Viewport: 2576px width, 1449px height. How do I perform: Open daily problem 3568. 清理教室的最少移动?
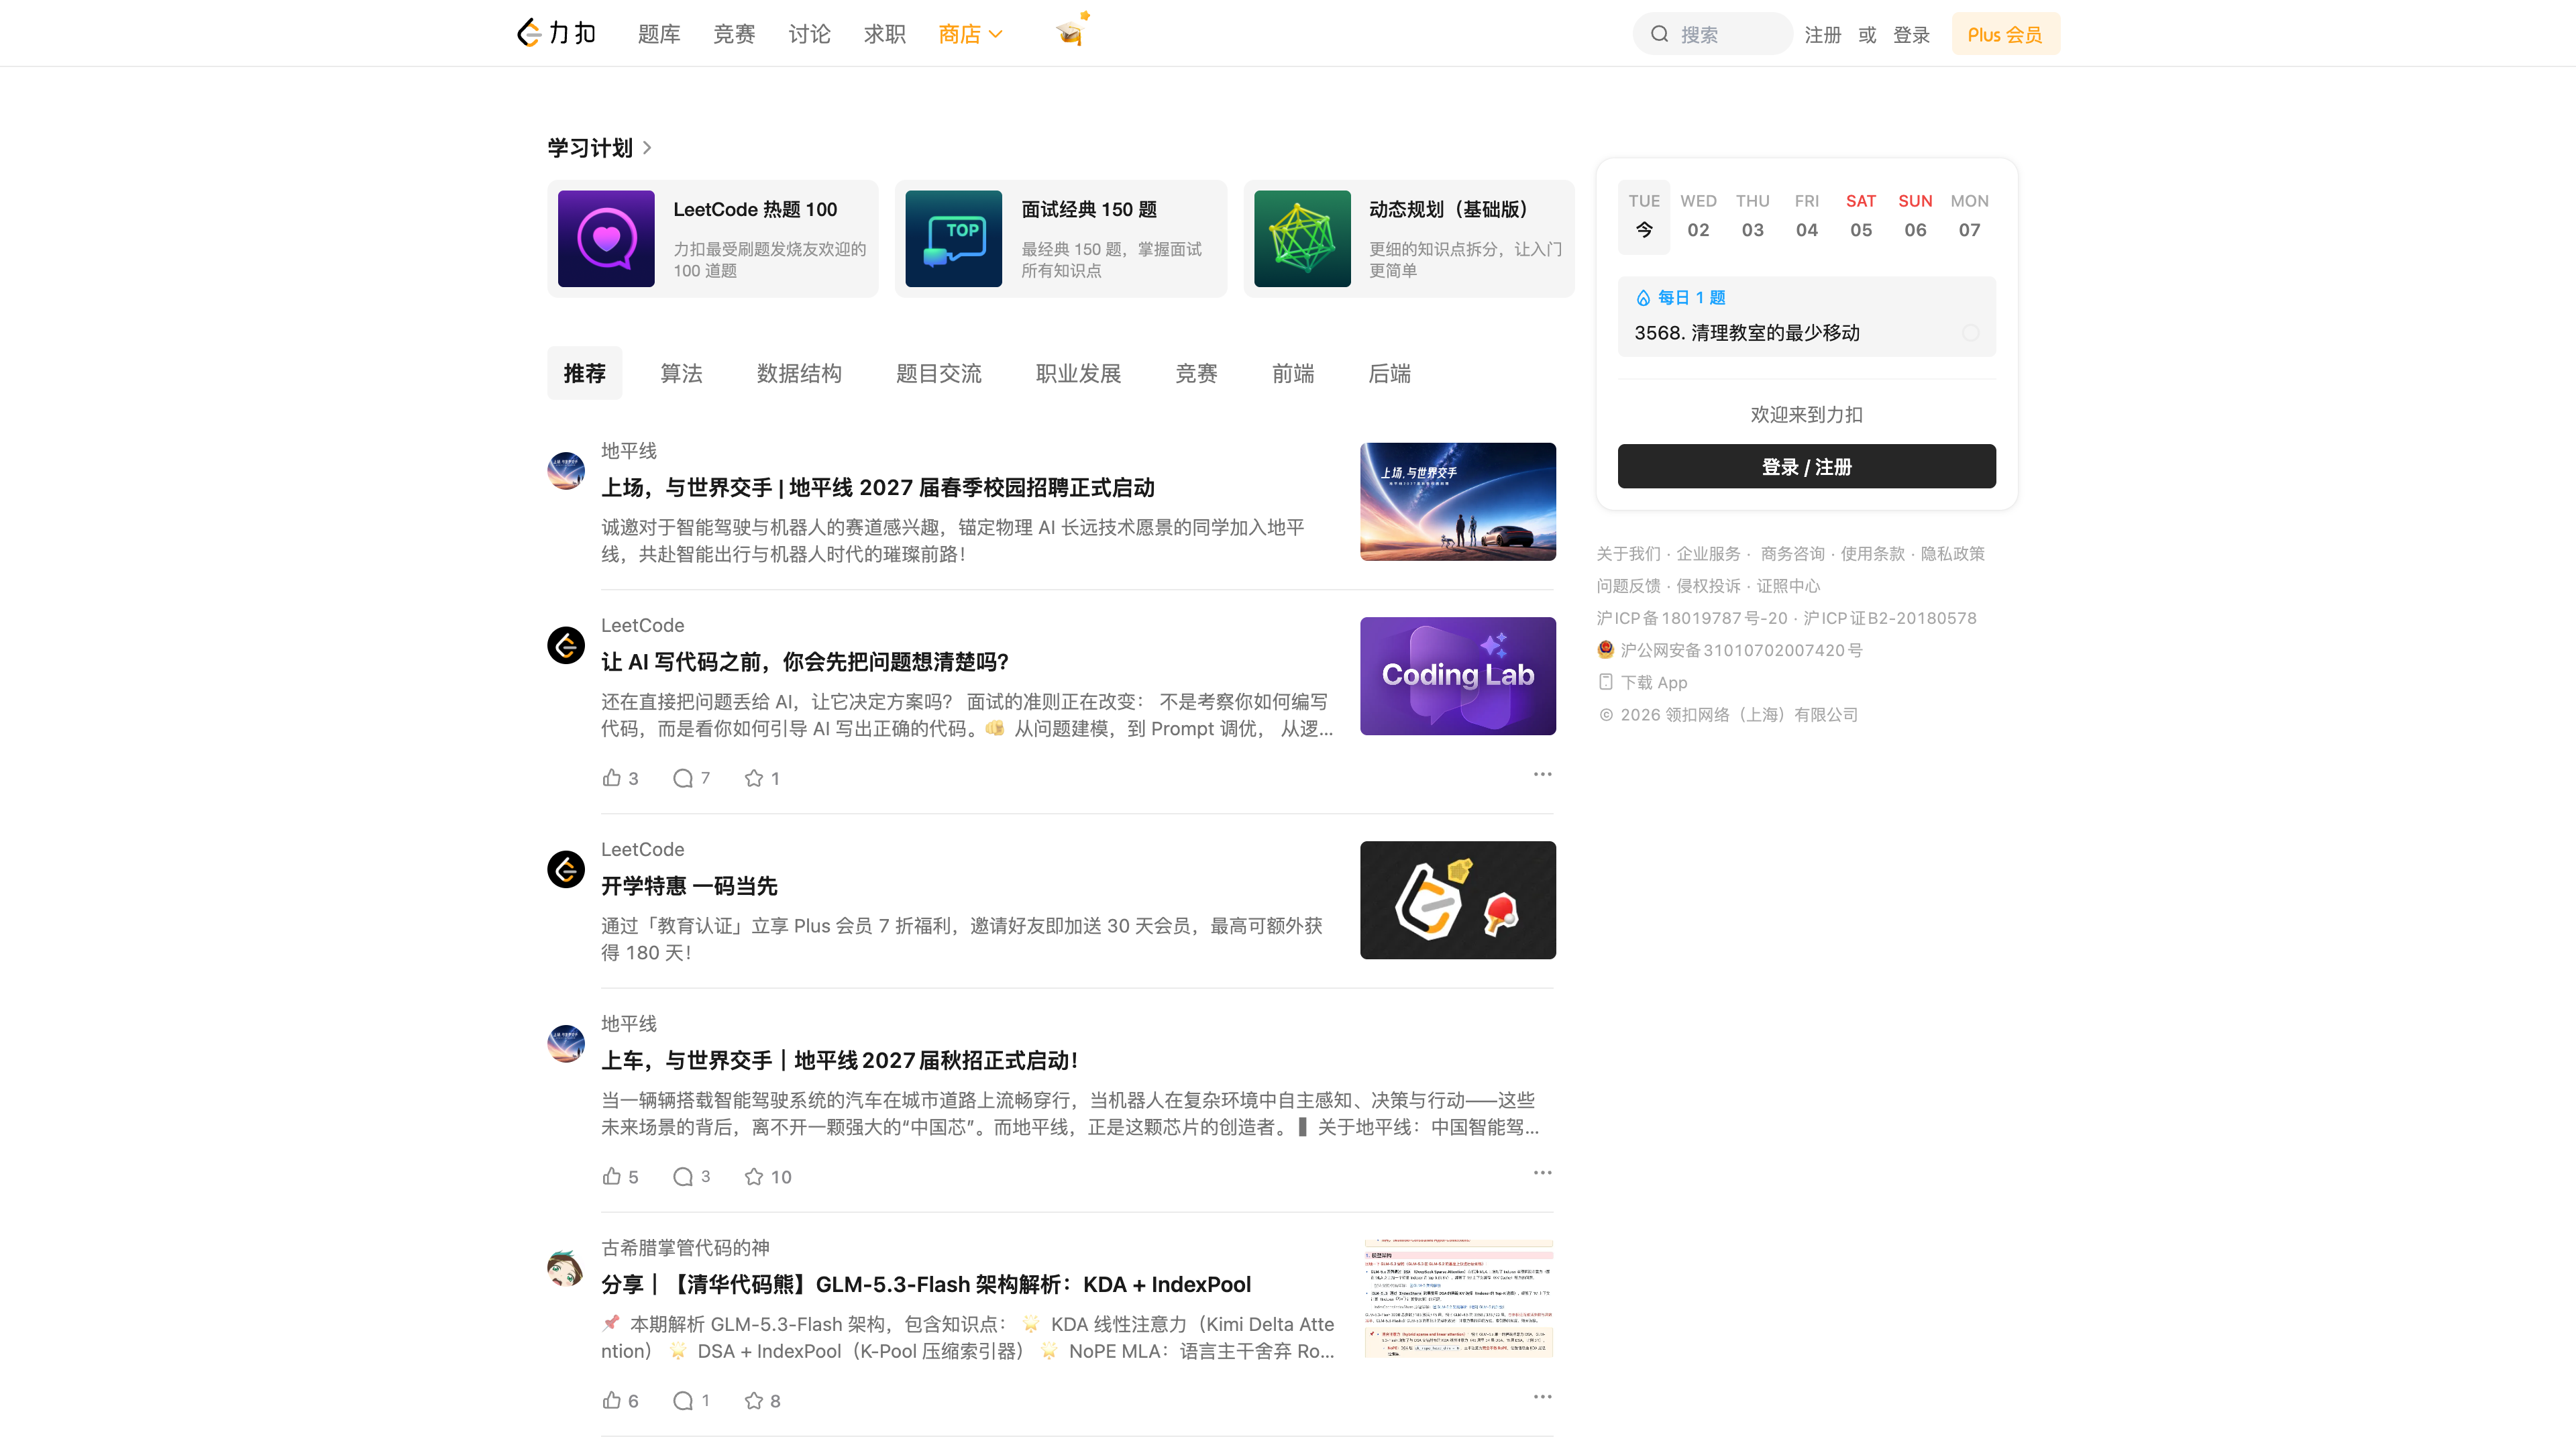(1747, 332)
